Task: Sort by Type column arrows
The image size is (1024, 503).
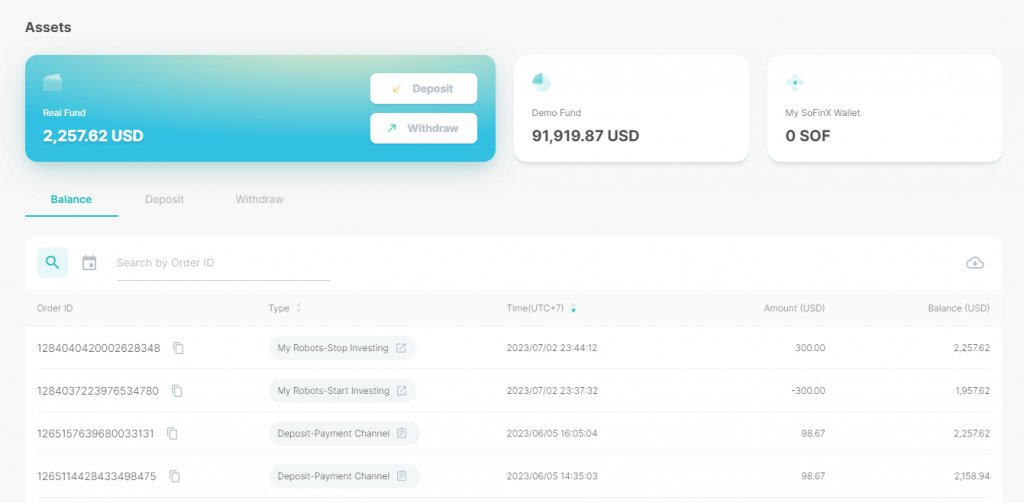Action: 298,308
